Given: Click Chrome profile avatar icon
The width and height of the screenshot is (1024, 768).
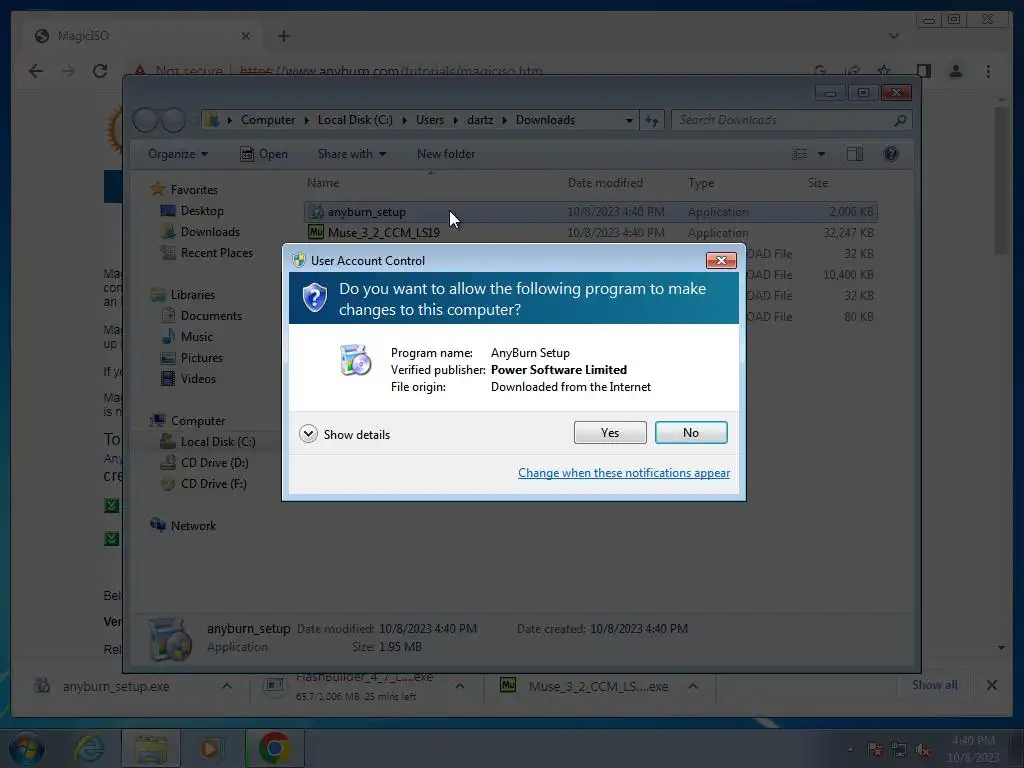Looking at the screenshot, I should pyautogui.click(x=955, y=71).
